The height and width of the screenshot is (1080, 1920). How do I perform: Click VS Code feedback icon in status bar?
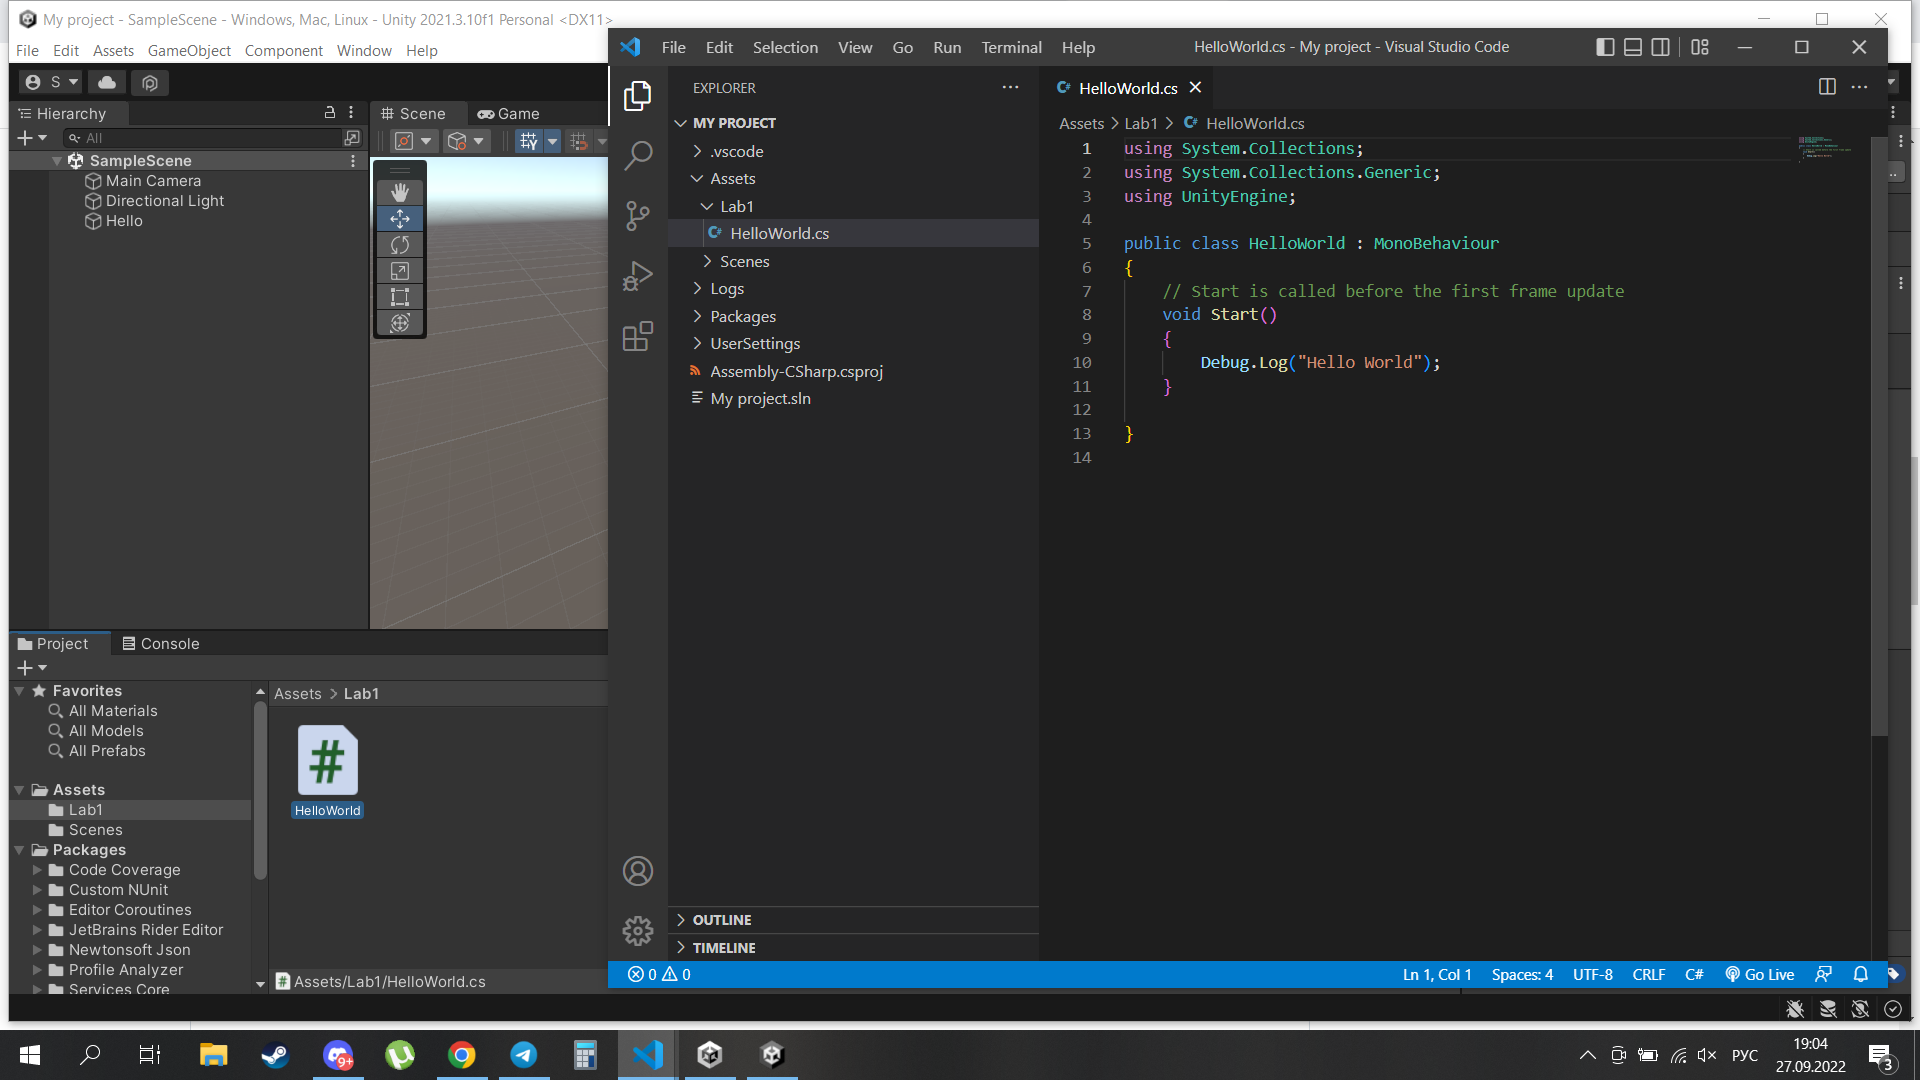[x=1824, y=975]
